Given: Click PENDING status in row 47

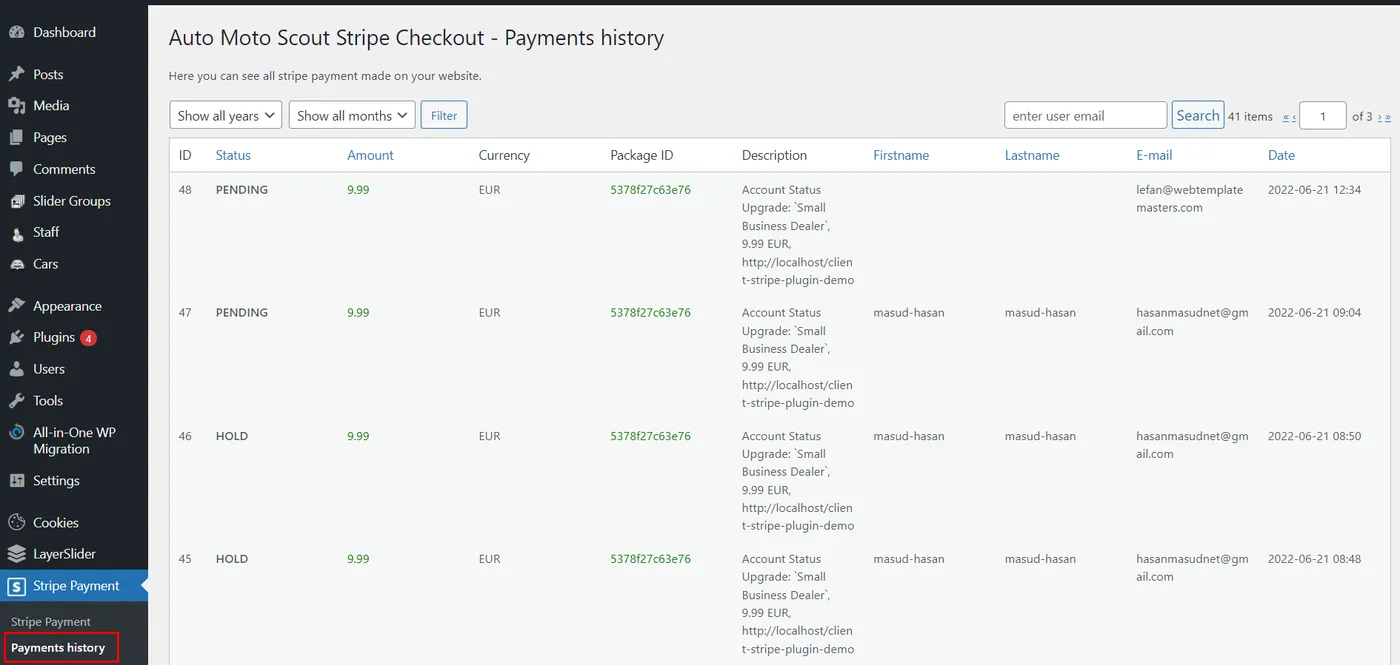Looking at the screenshot, I should tap(242, 313).
